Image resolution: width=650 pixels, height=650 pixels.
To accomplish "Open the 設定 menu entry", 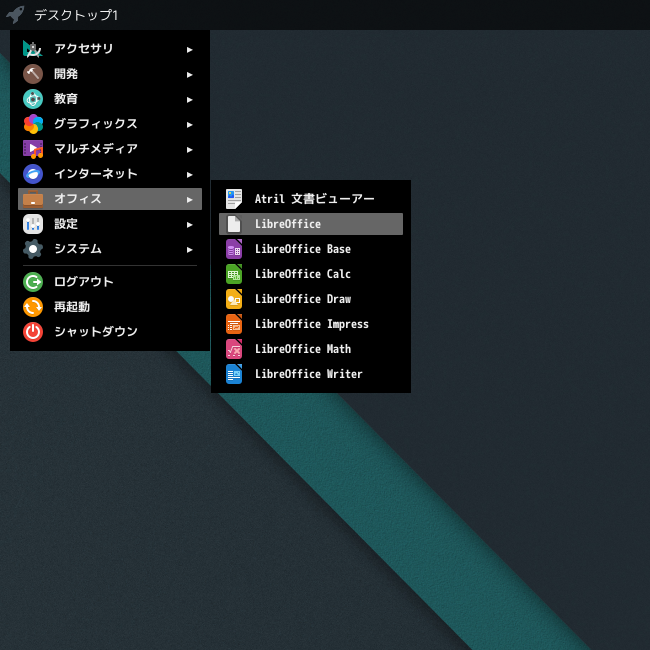I will point(110,224).
